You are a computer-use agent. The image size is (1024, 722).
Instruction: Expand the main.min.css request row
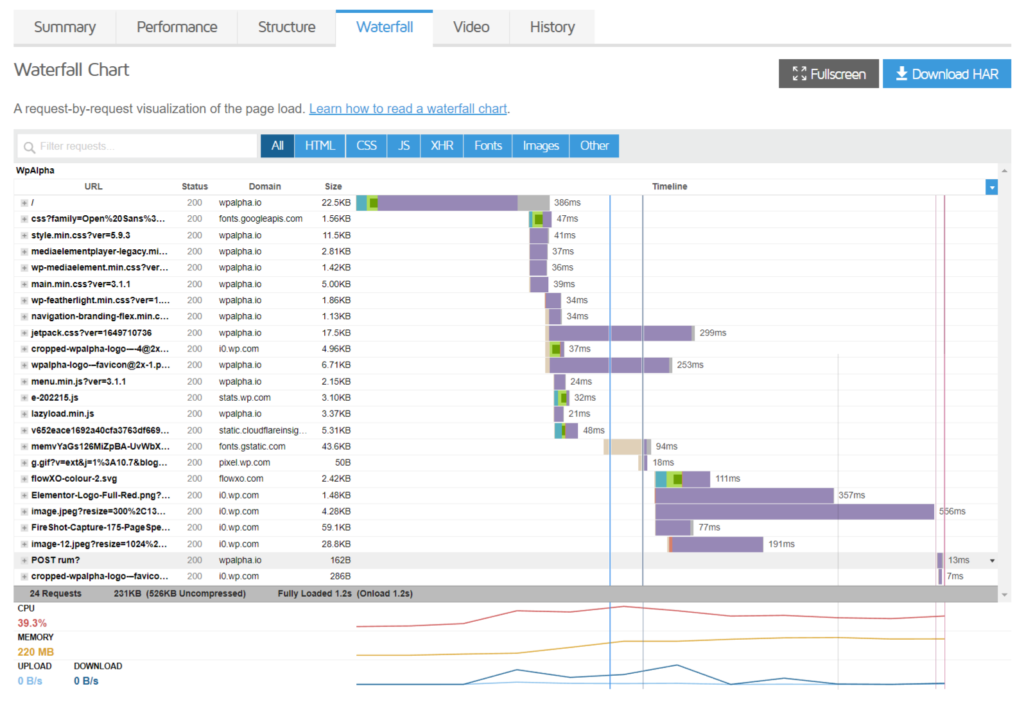[x=24, y=285]
